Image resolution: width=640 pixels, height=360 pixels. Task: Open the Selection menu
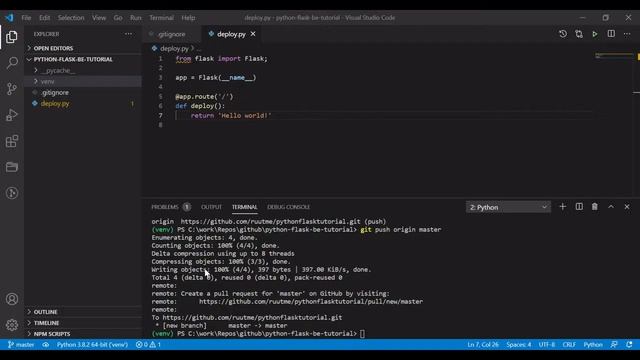click(71, 18)
